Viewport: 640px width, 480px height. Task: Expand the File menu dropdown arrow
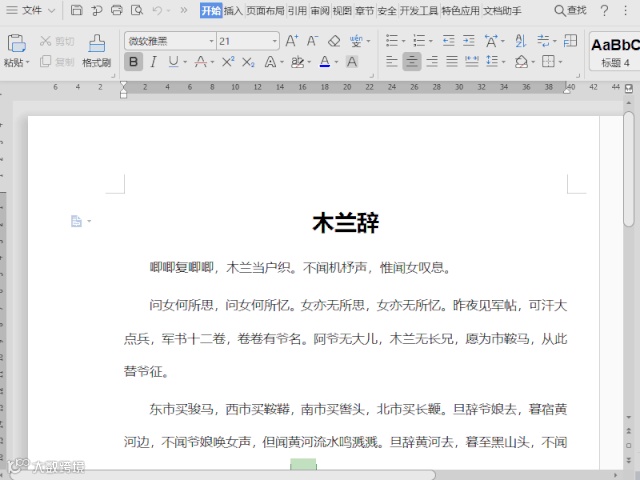click(x=51, y=11)
